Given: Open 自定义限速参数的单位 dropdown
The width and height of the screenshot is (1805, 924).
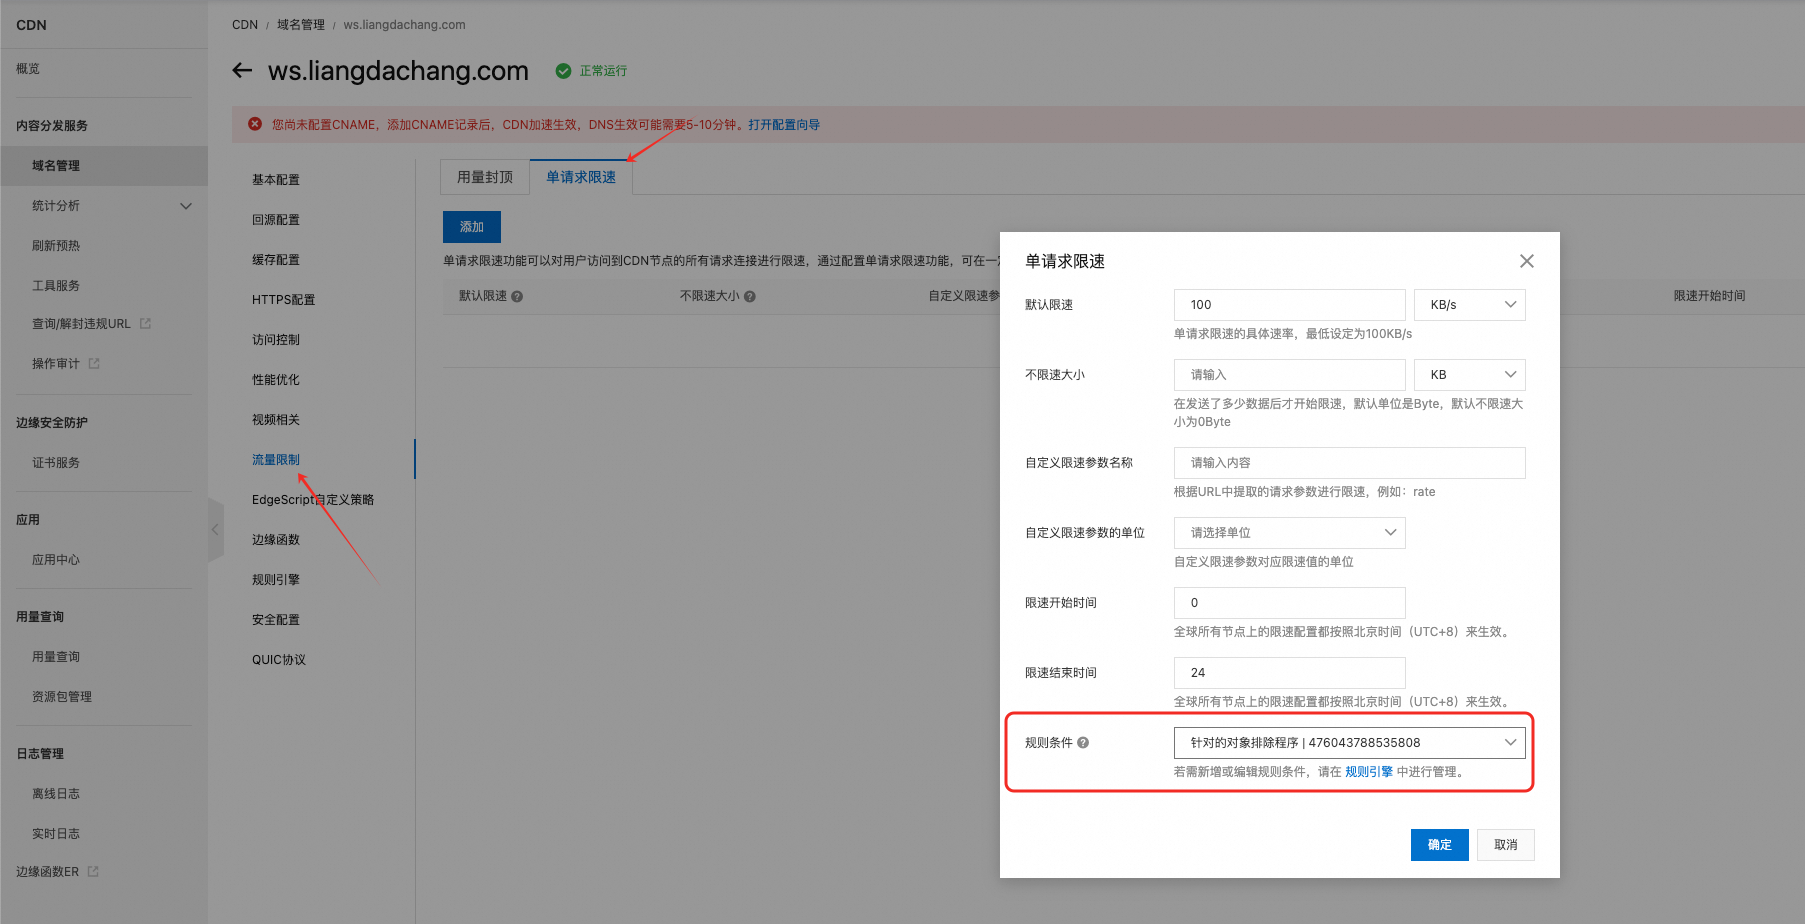Looking at the screenshot, I should (x=1290, y=533).
